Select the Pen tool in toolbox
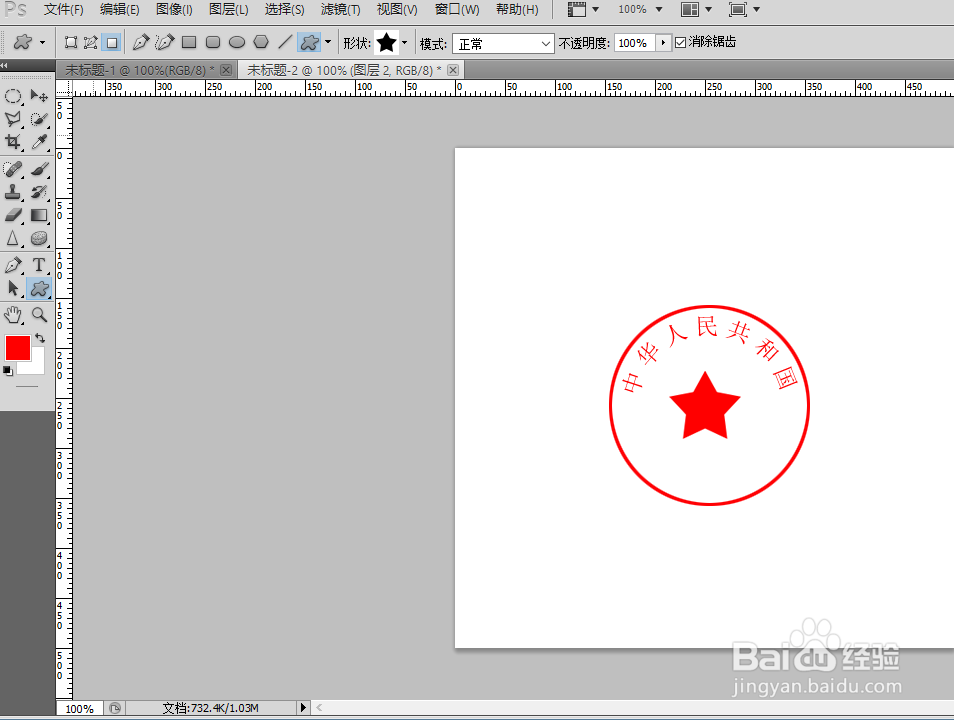Image resolution: width=954 pixels, height=720 pixels. coord(13,265)
